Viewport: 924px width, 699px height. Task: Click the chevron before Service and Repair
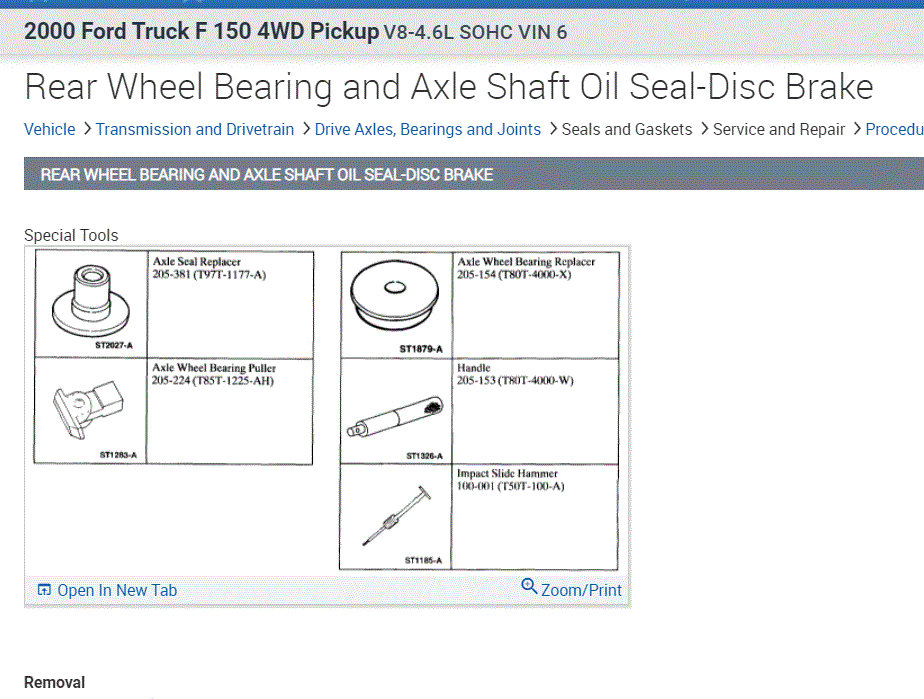[x=703, y=129]
